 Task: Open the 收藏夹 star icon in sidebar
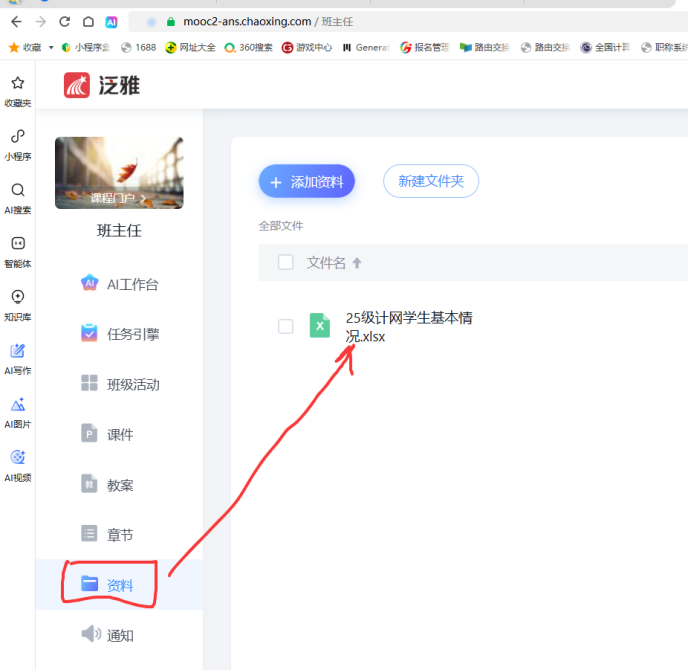pos(17,84)
